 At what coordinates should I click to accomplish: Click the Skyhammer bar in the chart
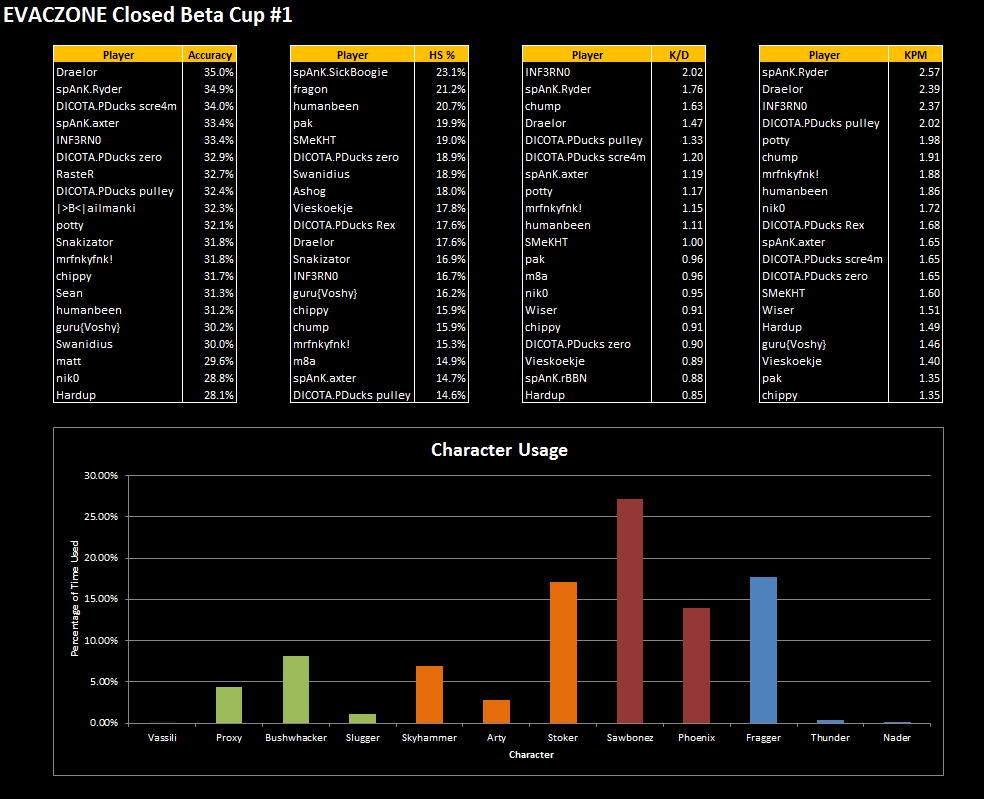click(429, 694)
